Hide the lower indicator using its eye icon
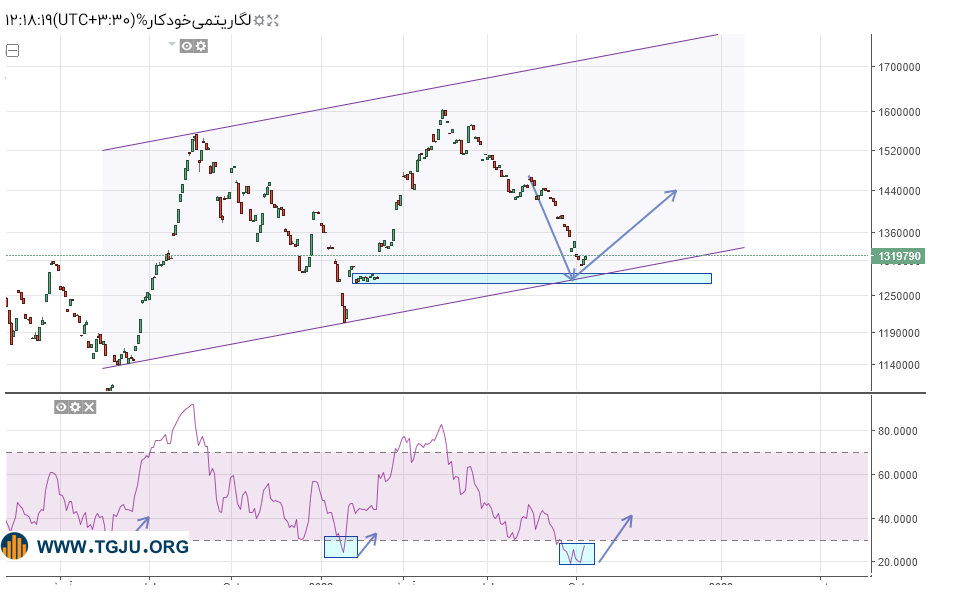Viewport: 953px width, 610px height. 61,407
